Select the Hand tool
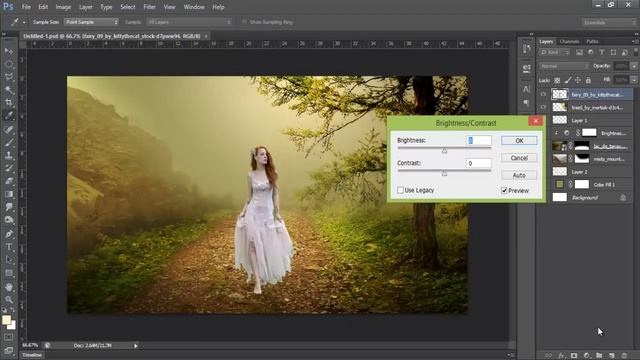 click(x=9, y=287)
